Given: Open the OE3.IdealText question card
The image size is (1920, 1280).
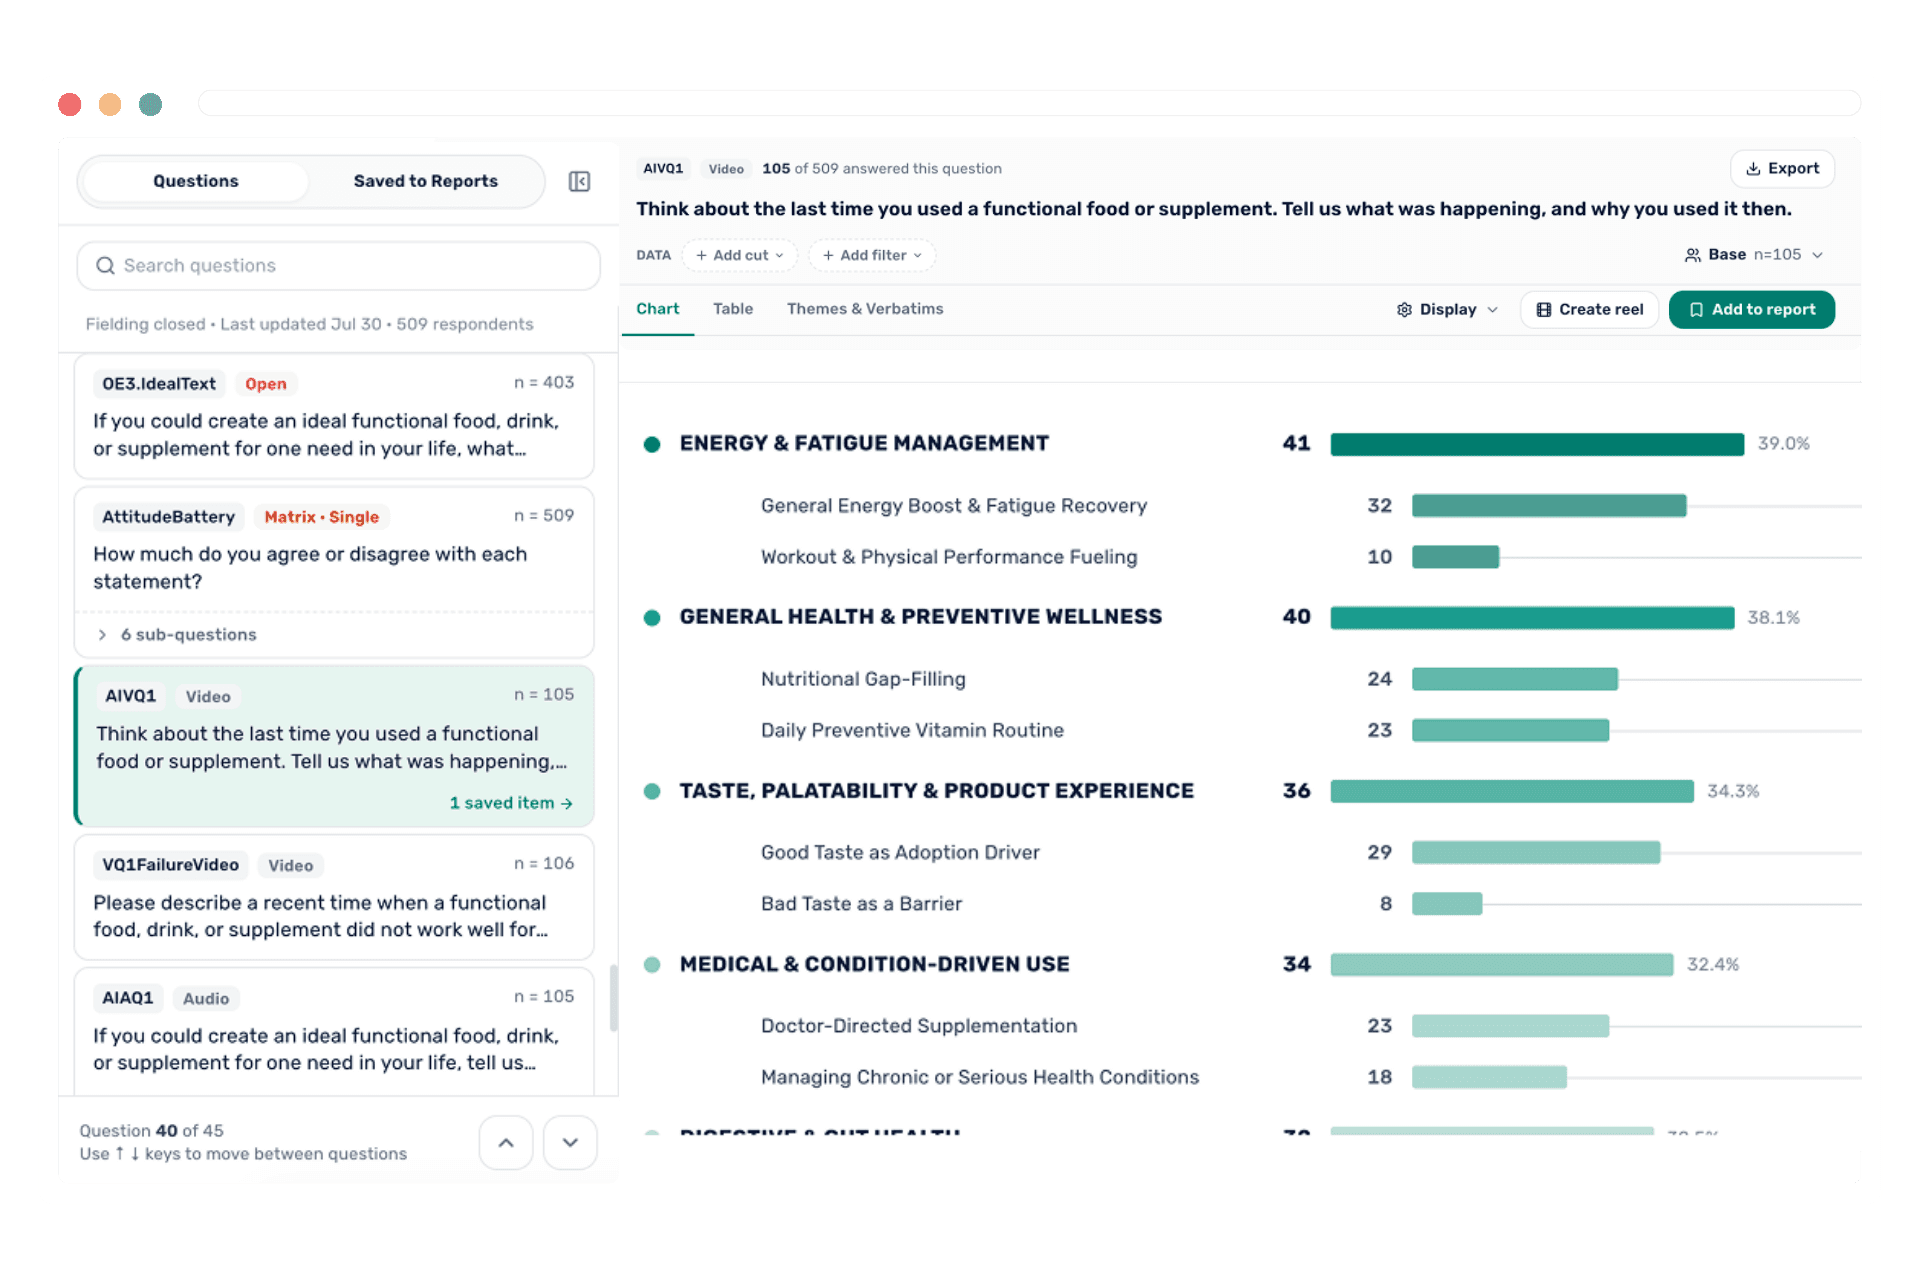Looking at the screenshot, I should (334, 416).
